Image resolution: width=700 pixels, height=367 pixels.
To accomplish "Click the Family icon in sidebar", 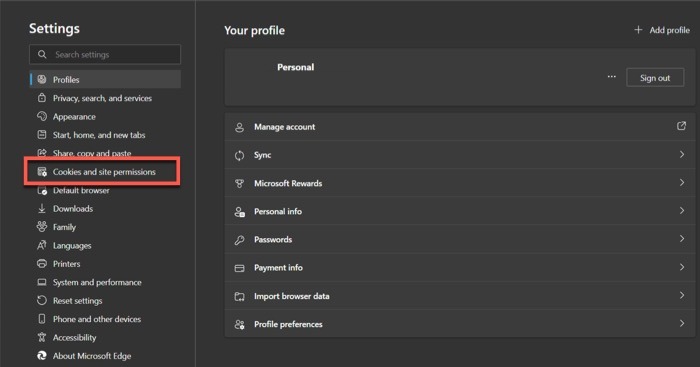I will (x=42, y=226).
